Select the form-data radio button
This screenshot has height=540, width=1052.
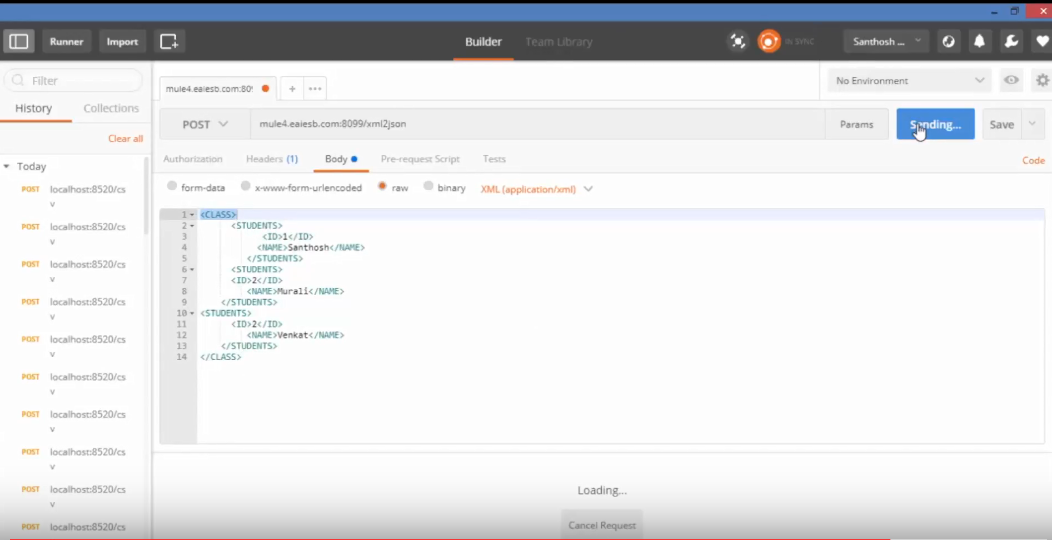pos(172,187)
